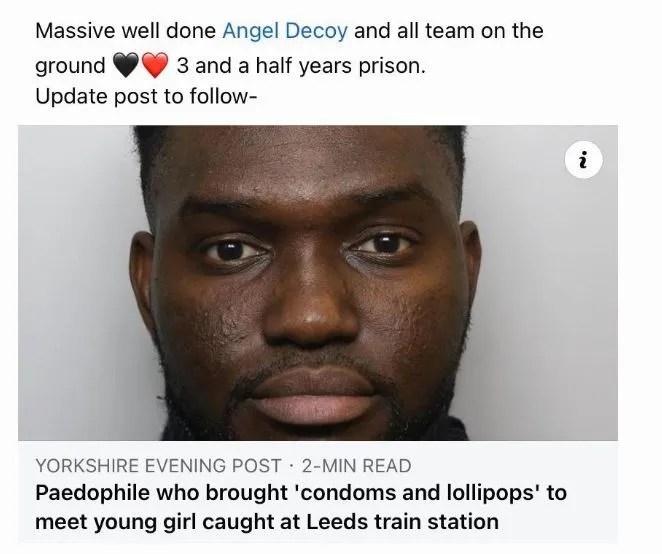This screenshot has width=662, height=554.
Task: Click the info icon on the preview image
Action: pos(583,160)
